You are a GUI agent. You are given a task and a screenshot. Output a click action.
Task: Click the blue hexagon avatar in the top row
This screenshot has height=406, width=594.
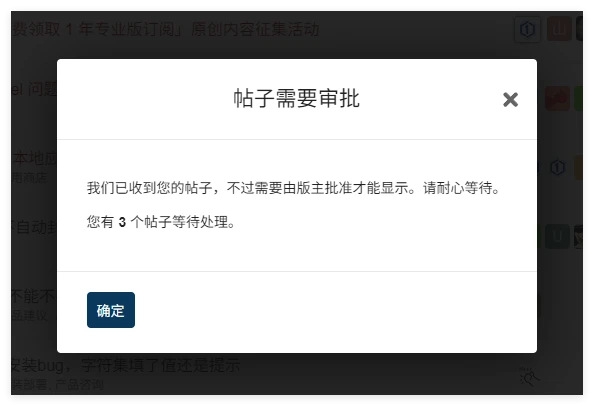tap(527, 29)
